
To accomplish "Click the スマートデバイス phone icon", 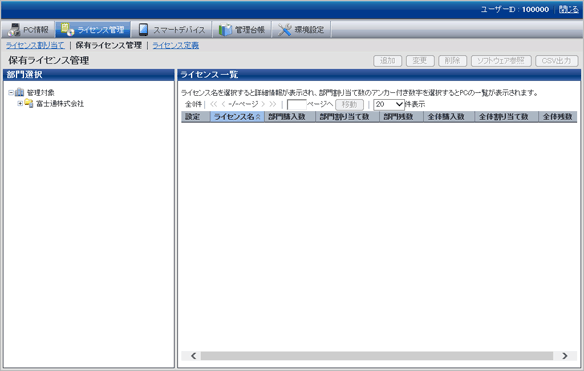I will coord(143,29).
